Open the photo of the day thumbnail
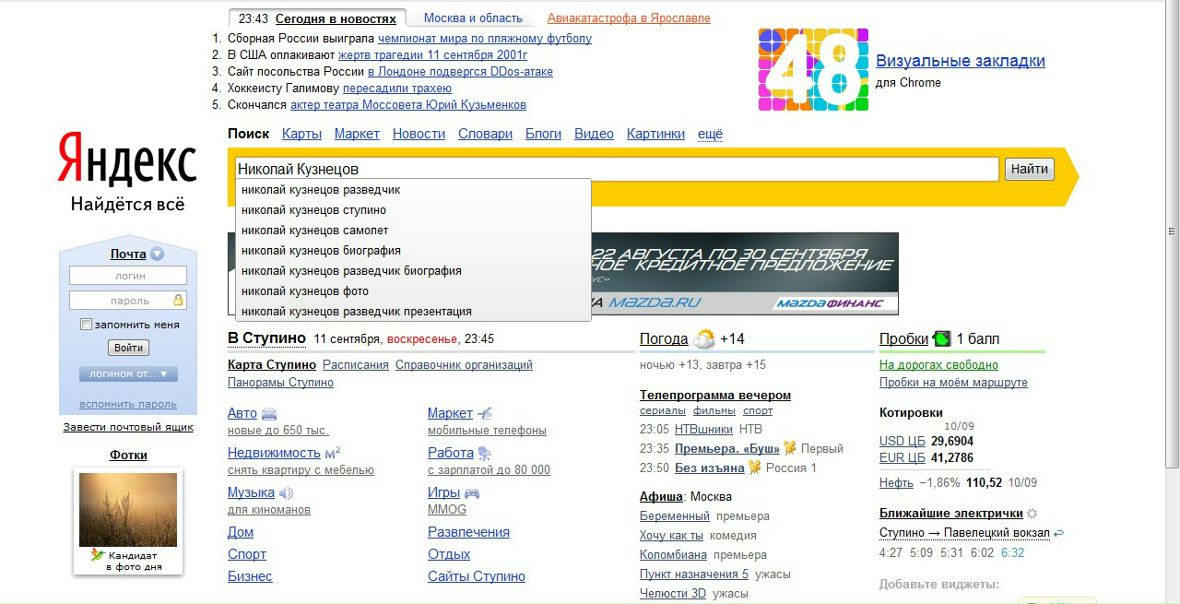The width and height of the screenshot is (1180, 604). (127, 510)
